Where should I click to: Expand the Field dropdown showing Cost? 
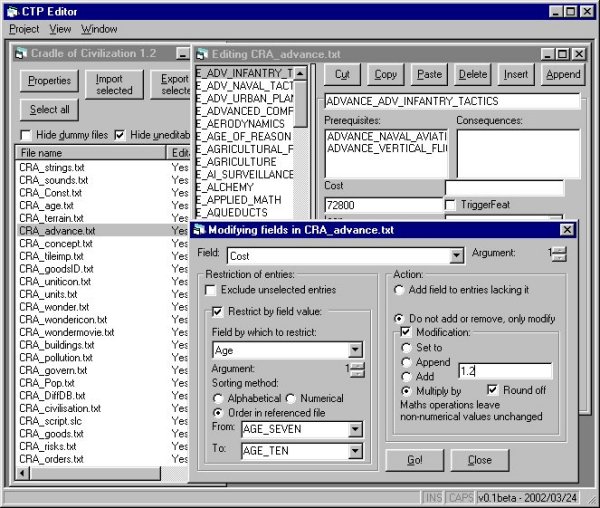click(x=456, y=256)
